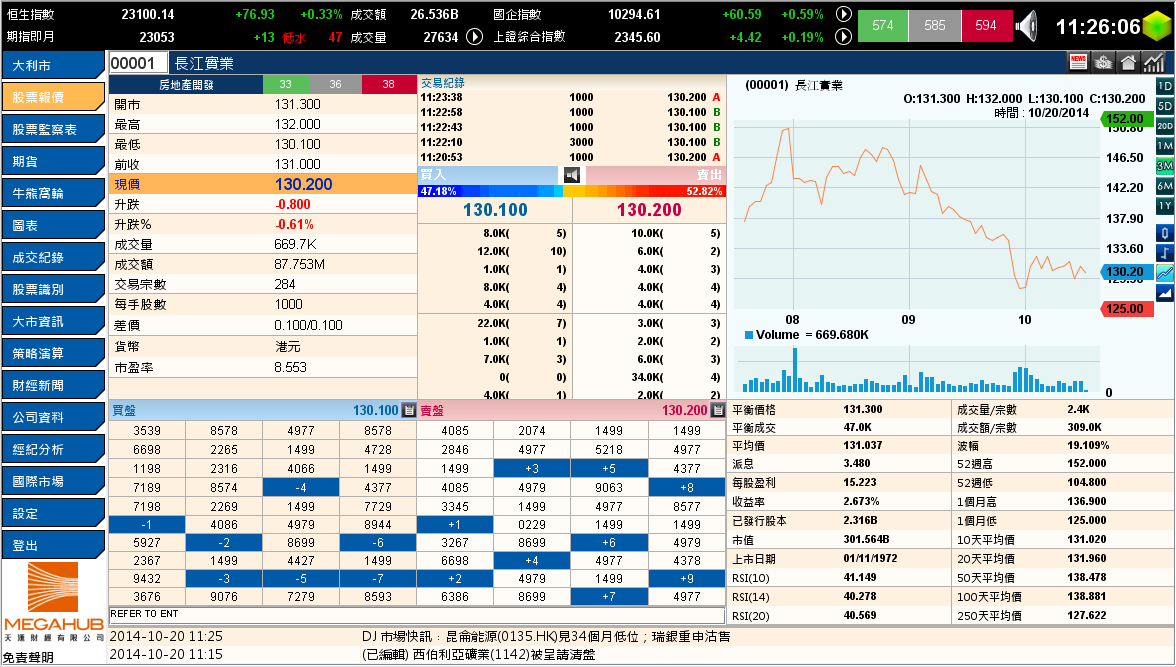
Task: Select the line chart type icon
Action: click(x=1165, y=273)
